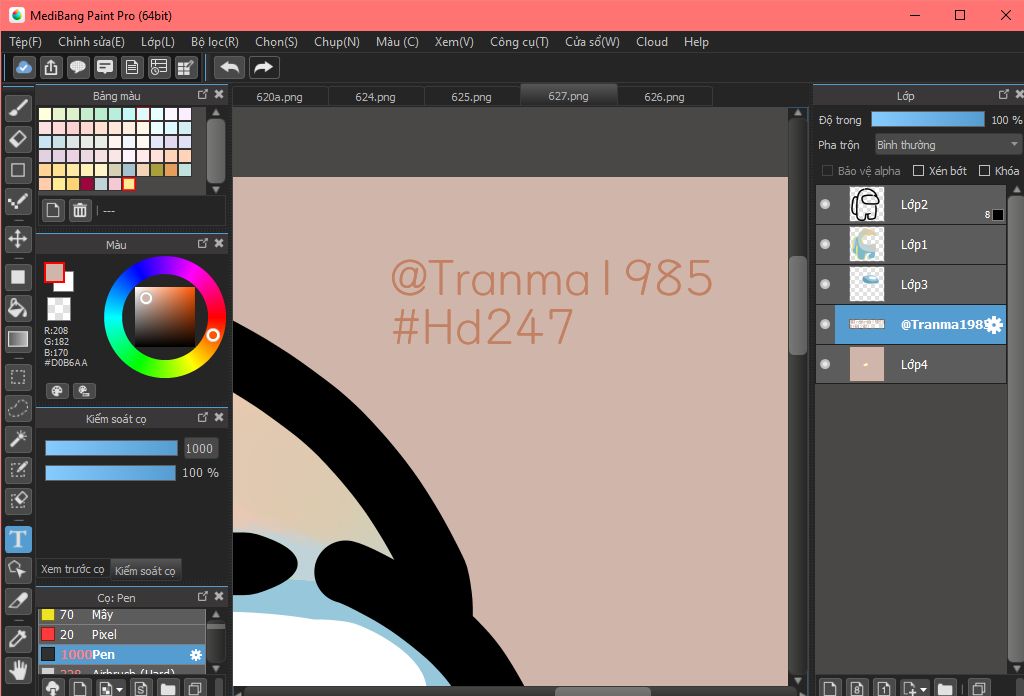Open the Help menu
The height and width of the screenshot is (696, 1024).
point(696,42)
